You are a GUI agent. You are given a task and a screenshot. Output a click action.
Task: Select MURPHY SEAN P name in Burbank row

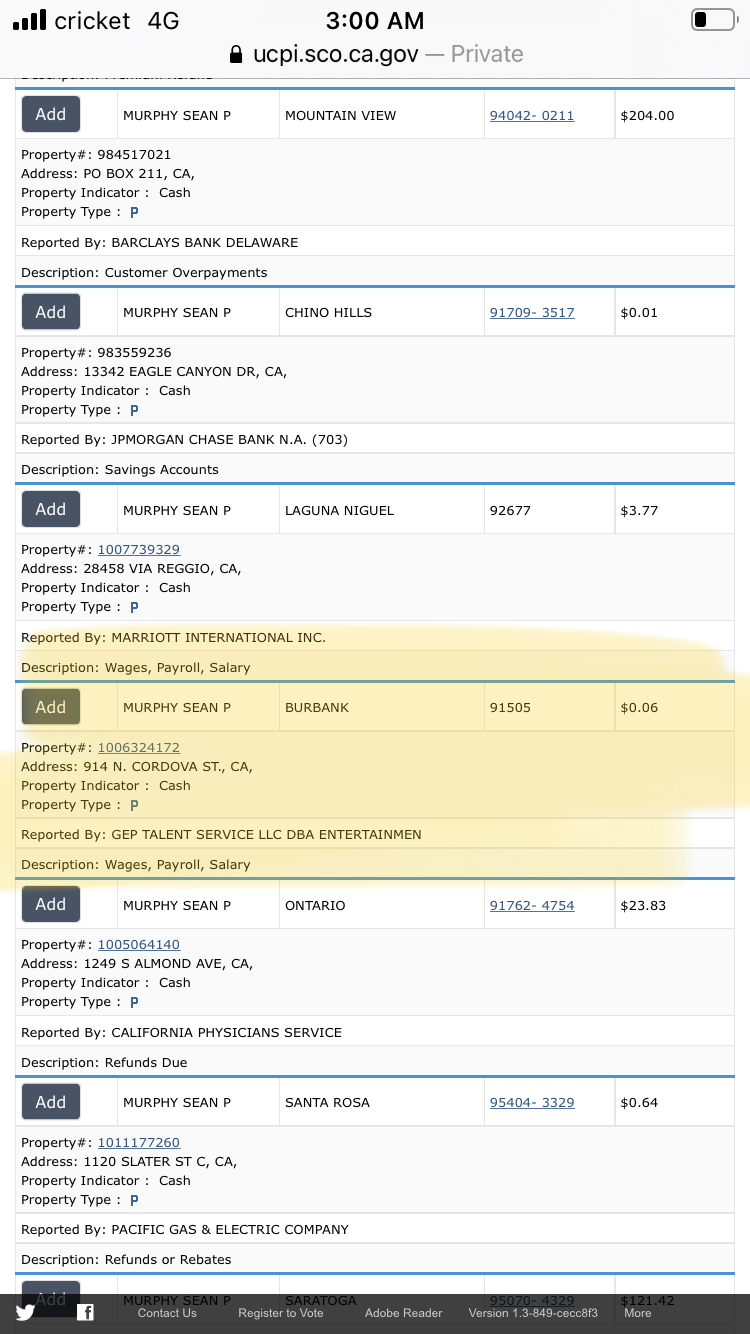(x=177, y=707)
